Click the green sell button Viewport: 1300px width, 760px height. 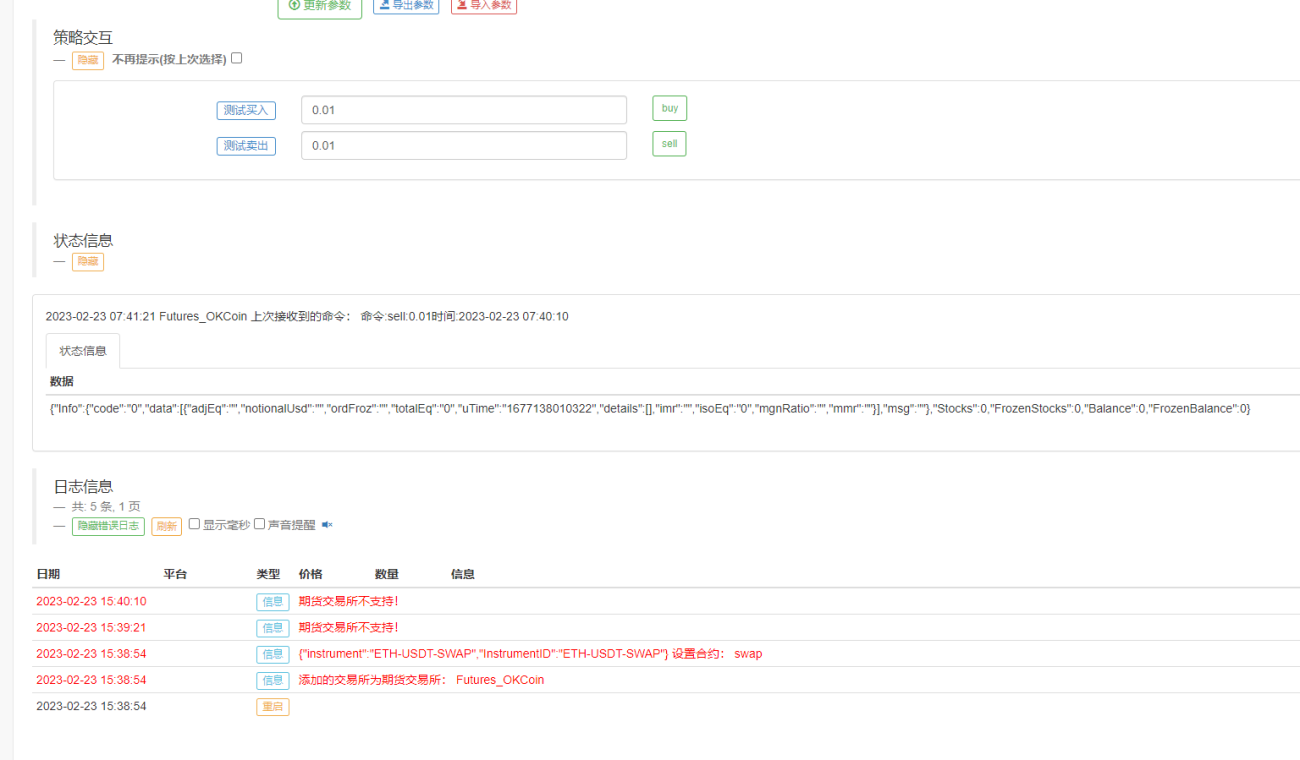pos(670,144)
